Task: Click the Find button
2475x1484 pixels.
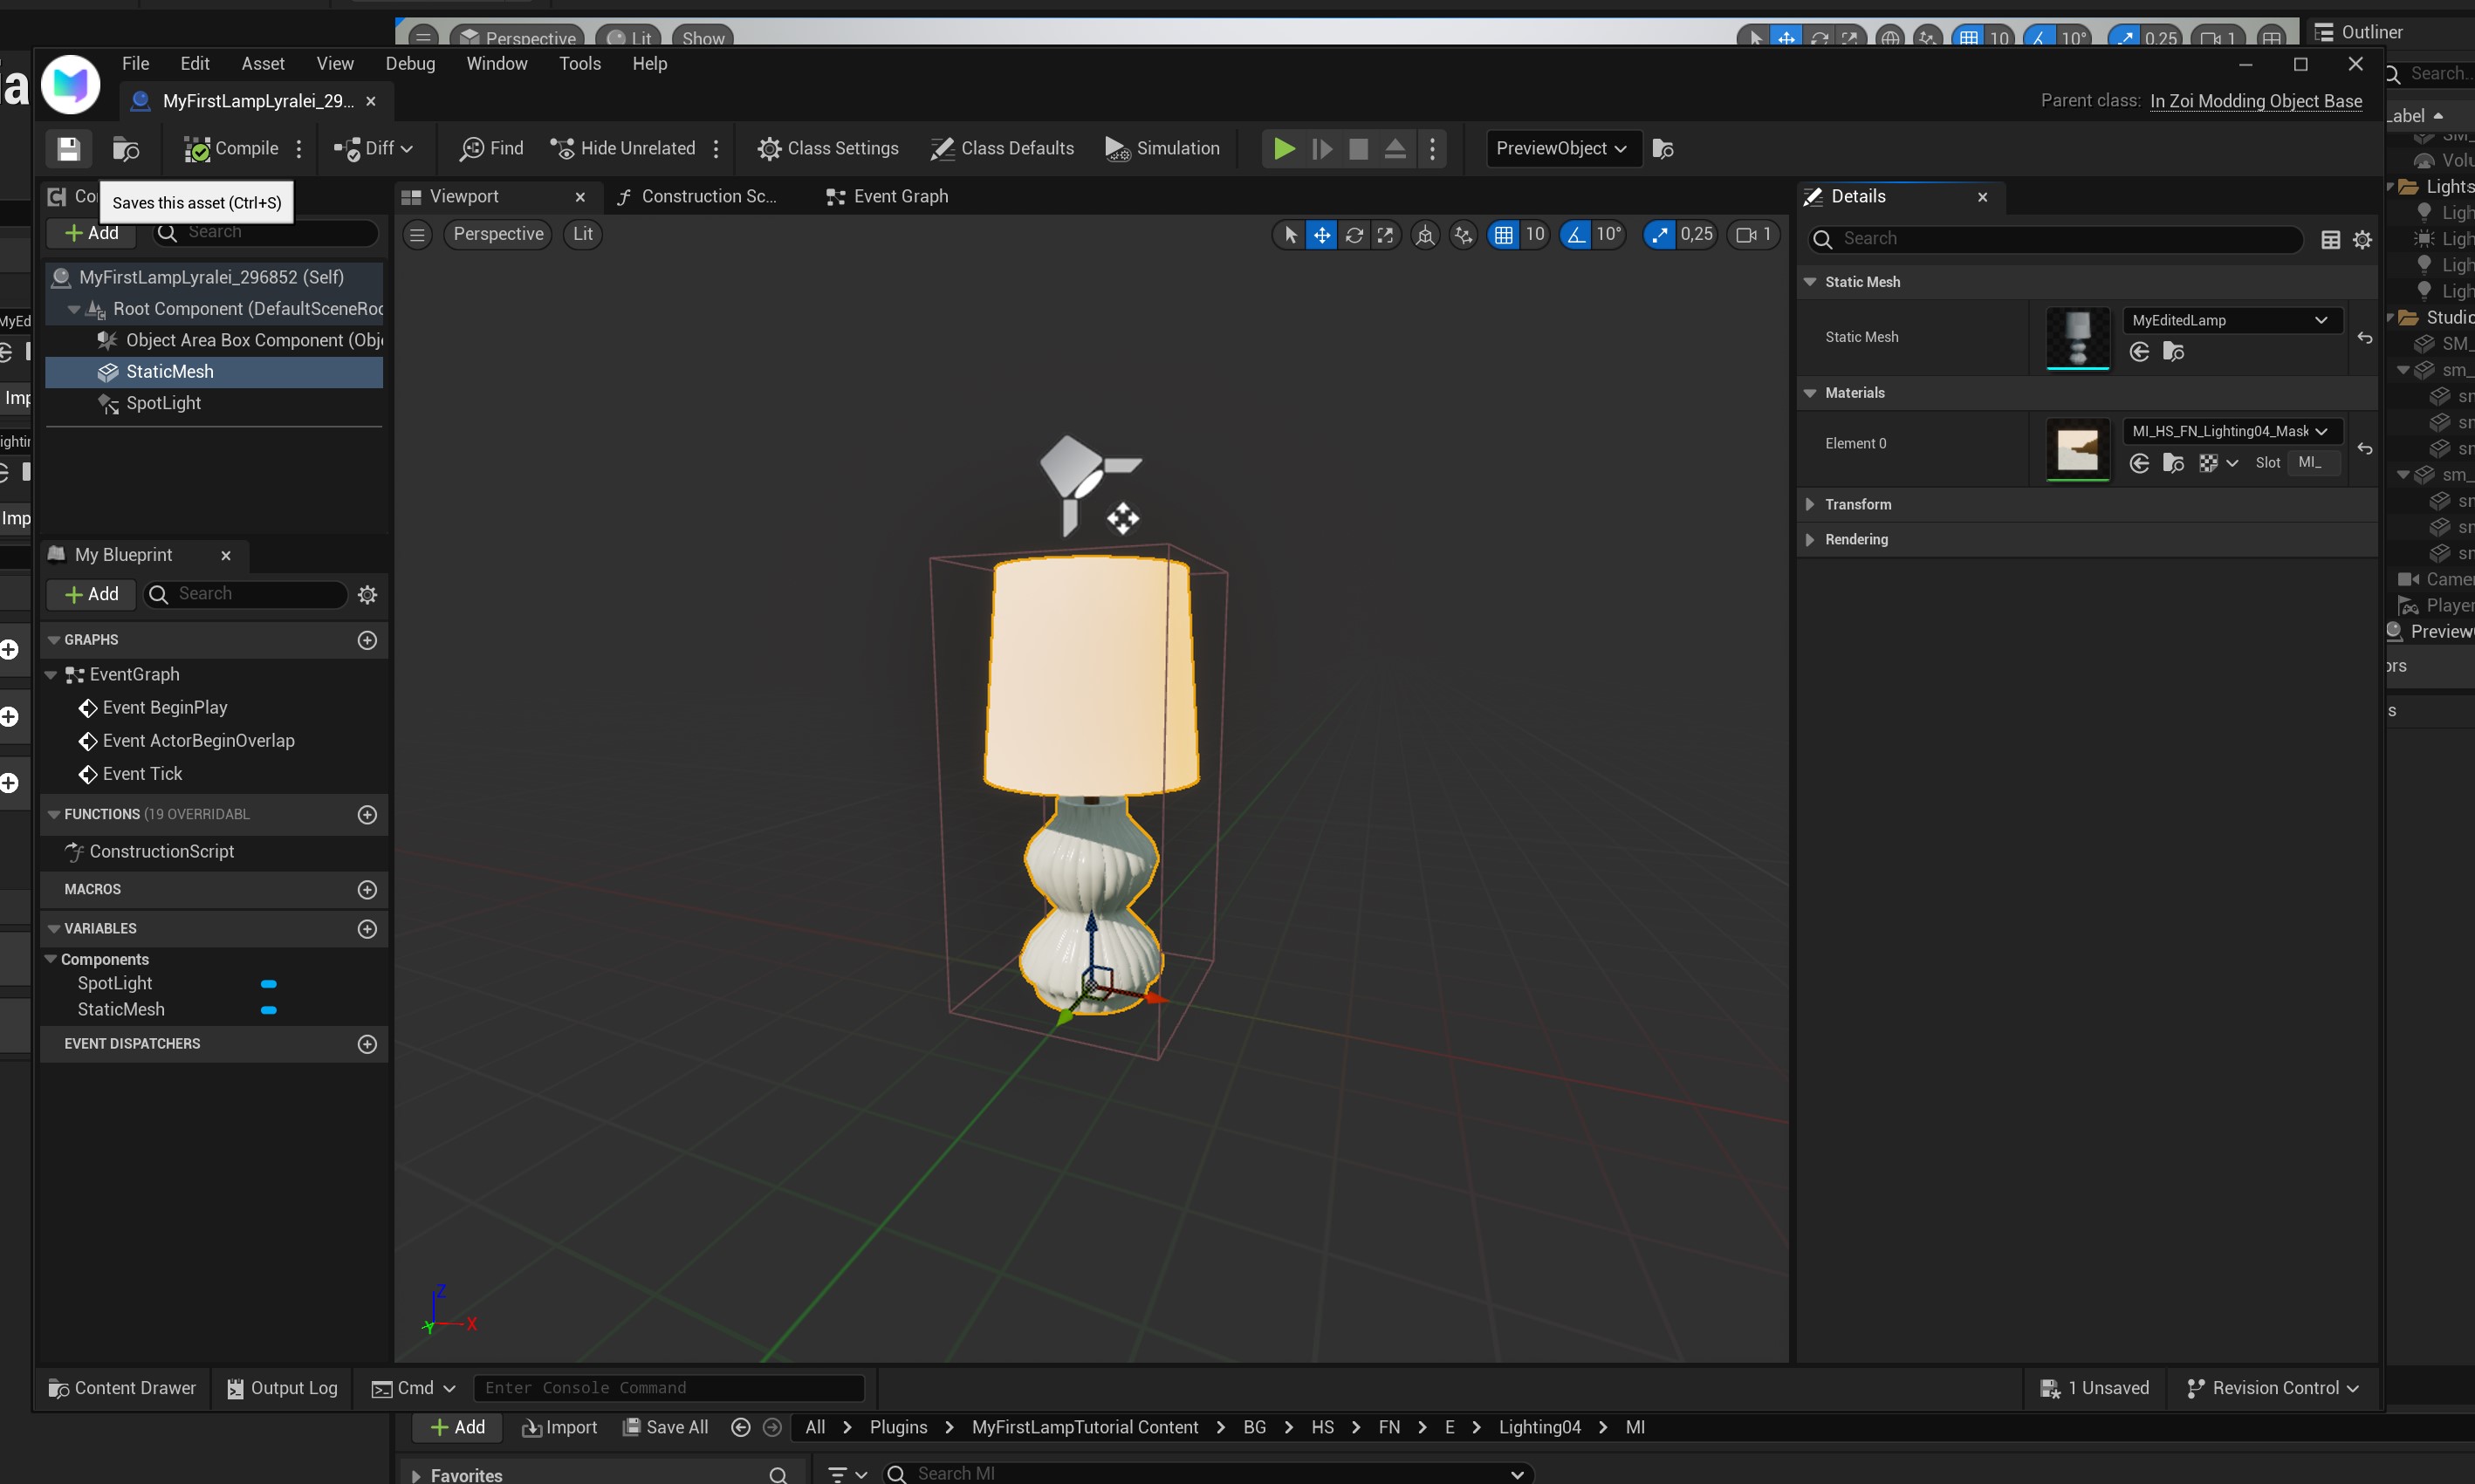Action: 492,149
